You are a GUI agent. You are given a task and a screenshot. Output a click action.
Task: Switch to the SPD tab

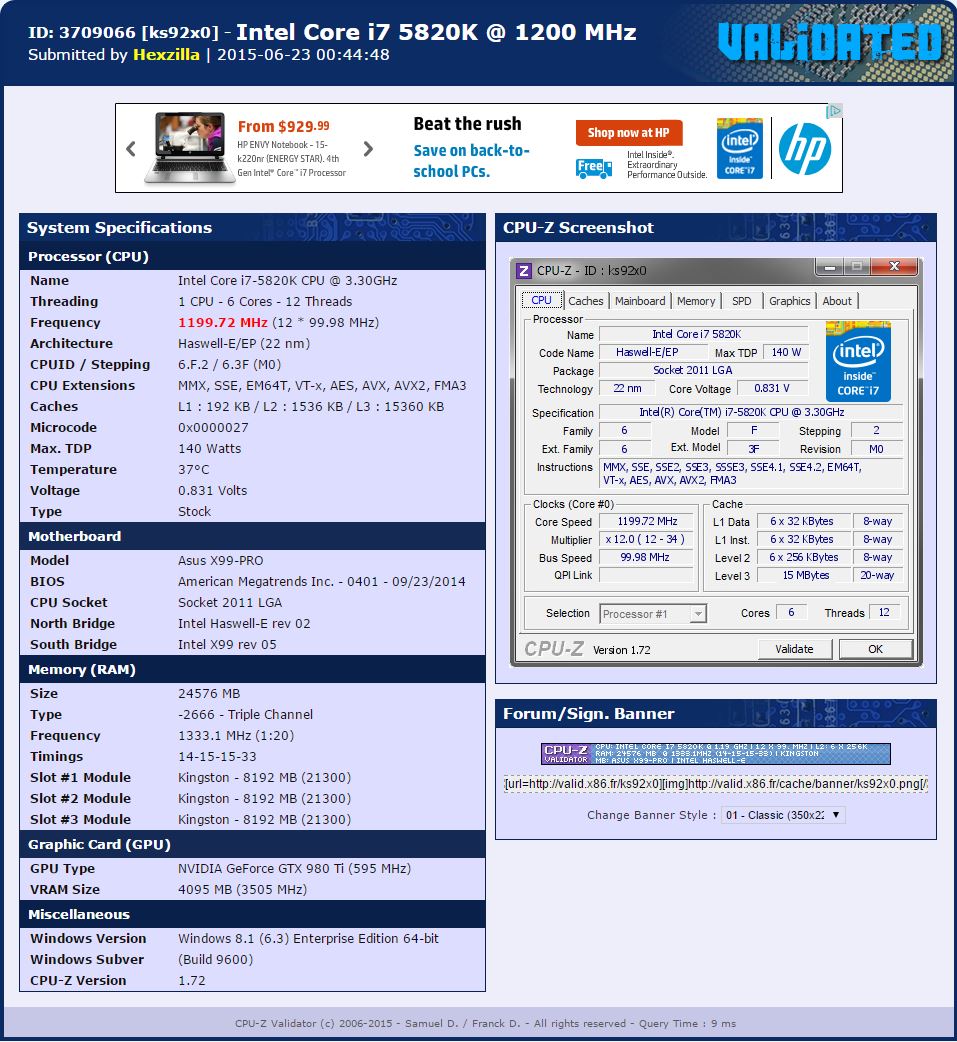(742, 301)
